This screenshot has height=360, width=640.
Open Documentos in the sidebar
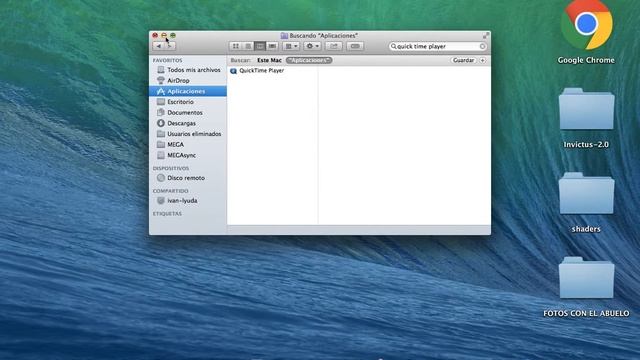tap(188, 112)
